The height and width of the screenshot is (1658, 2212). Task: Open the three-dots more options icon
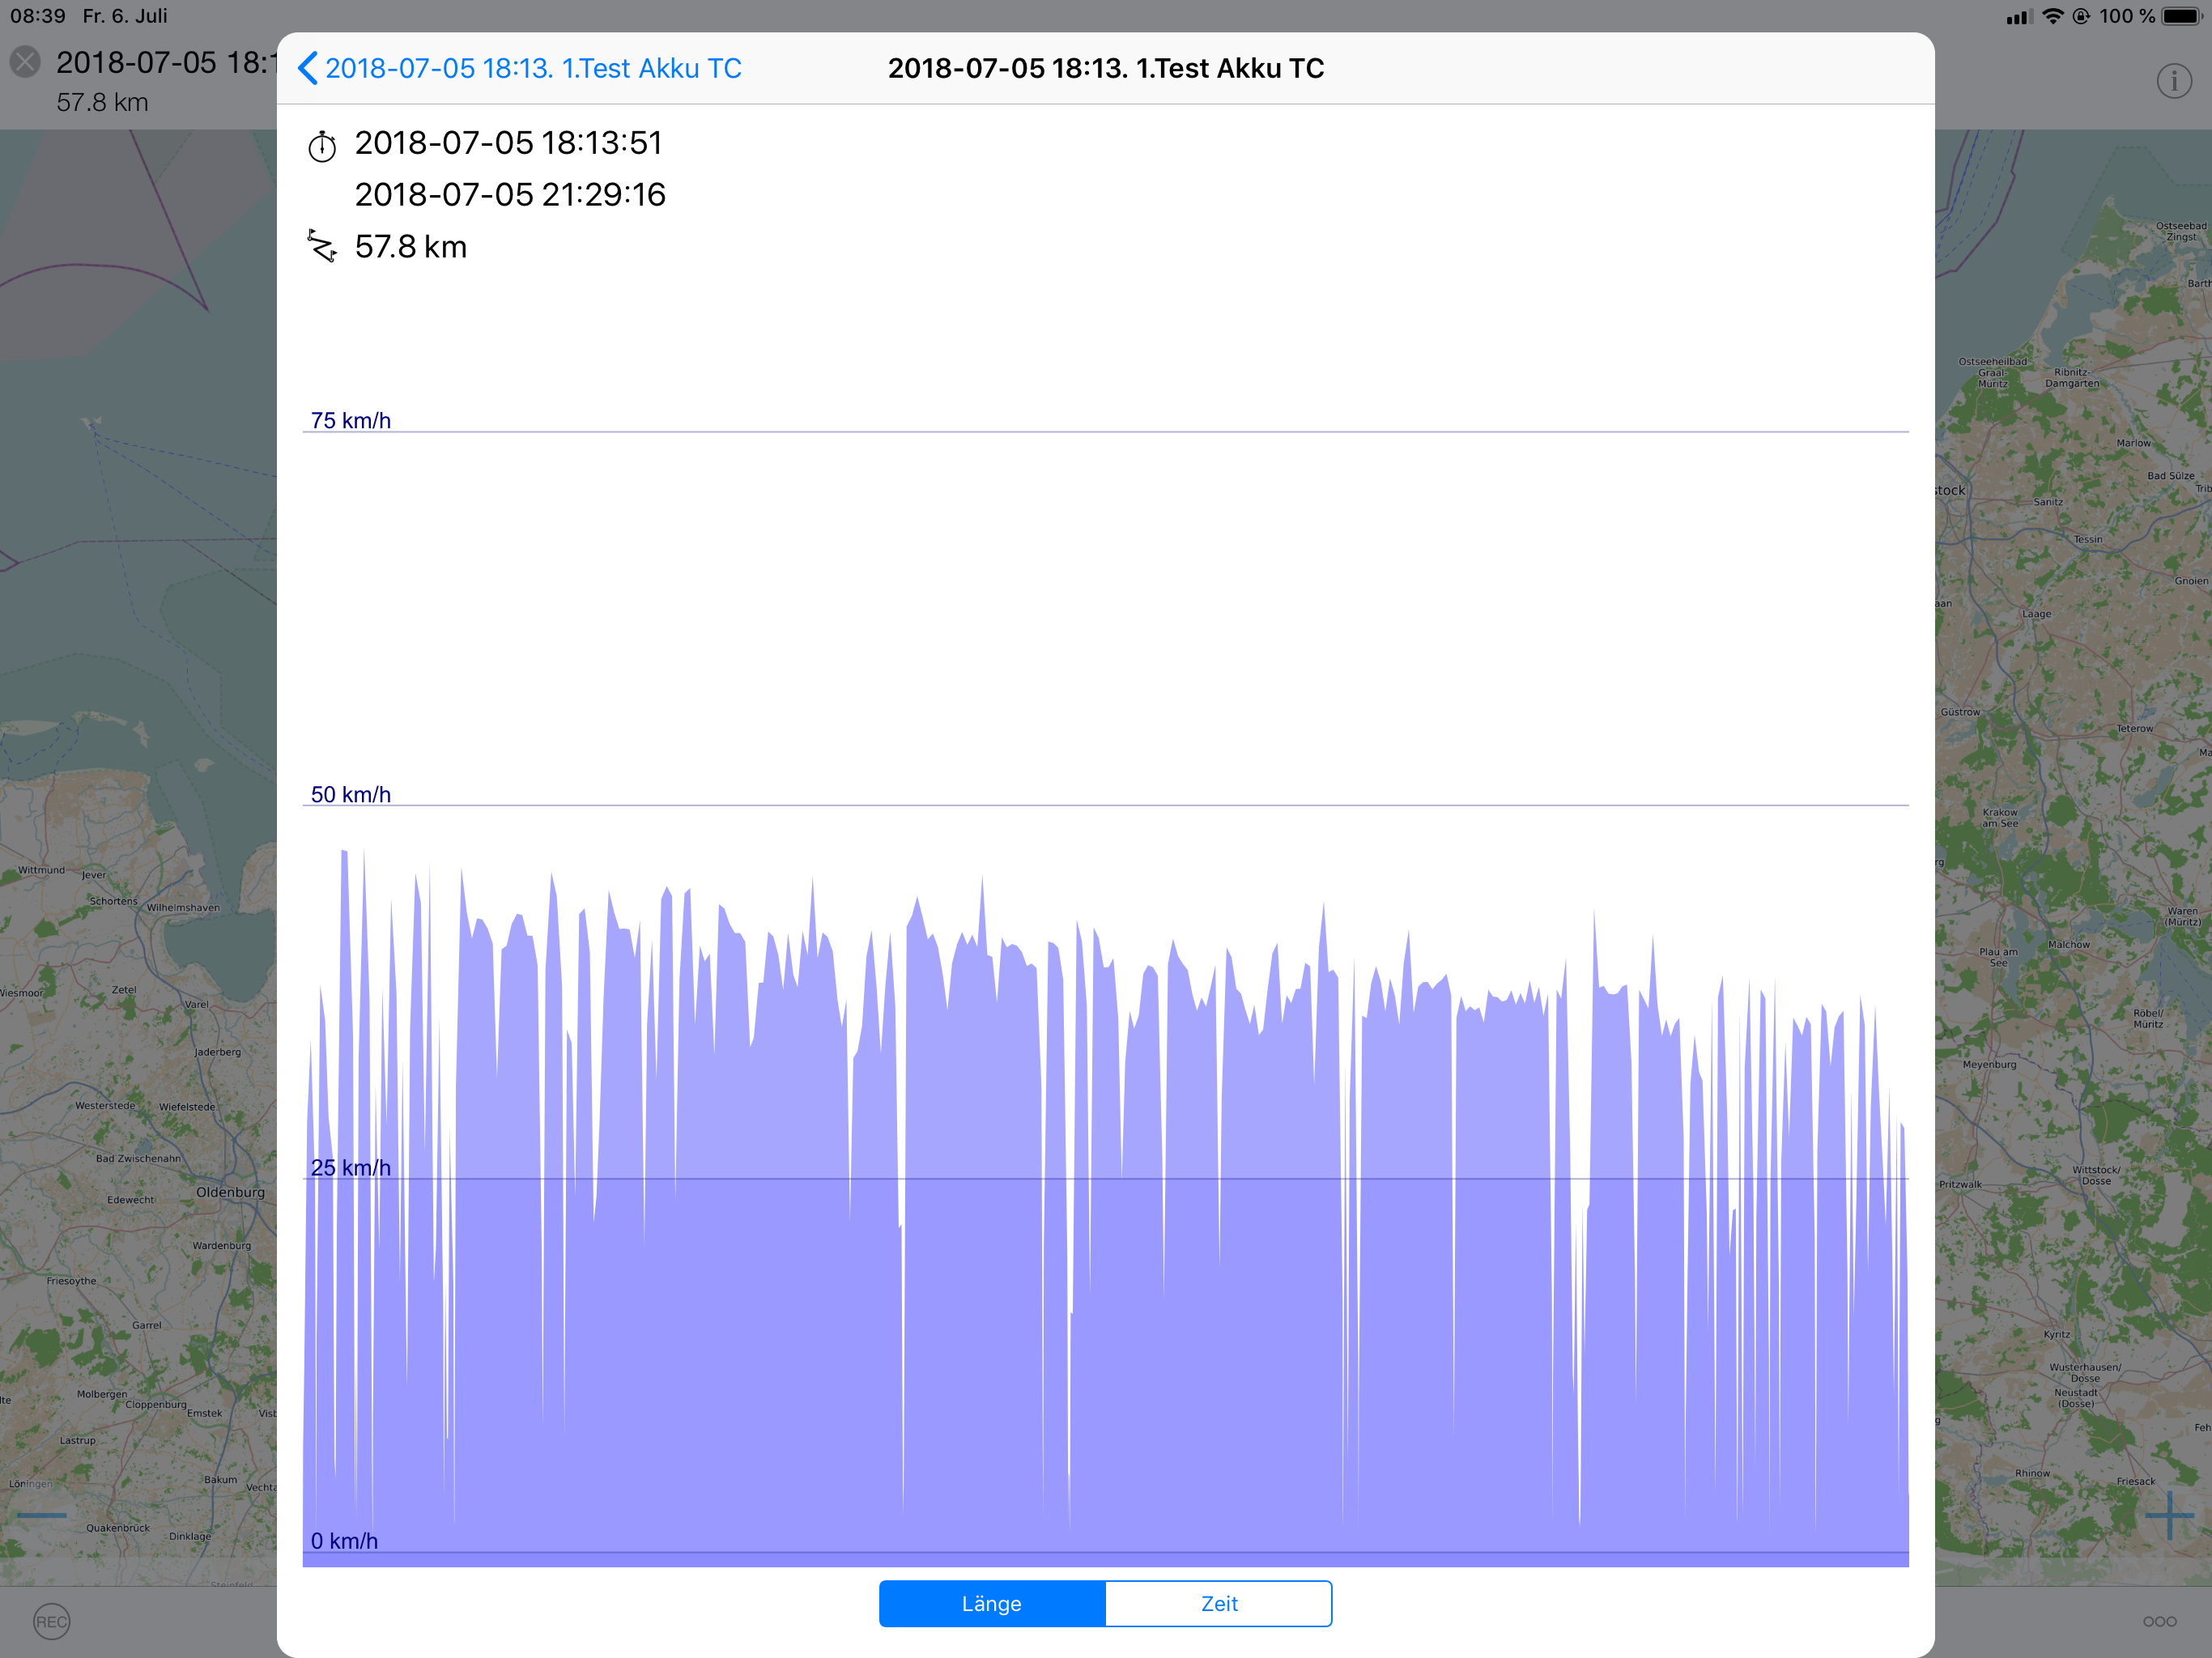2159,1621
